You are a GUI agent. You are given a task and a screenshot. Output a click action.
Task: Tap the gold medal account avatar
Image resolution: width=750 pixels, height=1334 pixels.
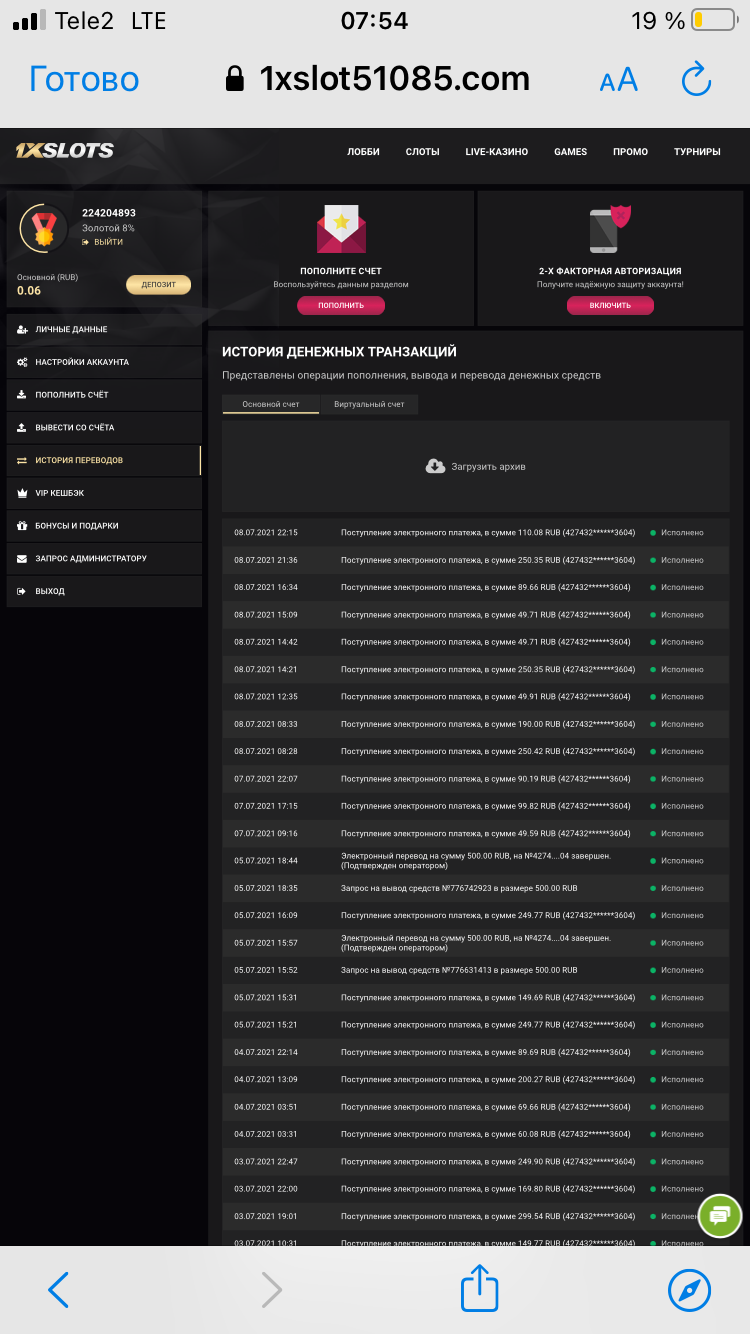pos(44,229)
